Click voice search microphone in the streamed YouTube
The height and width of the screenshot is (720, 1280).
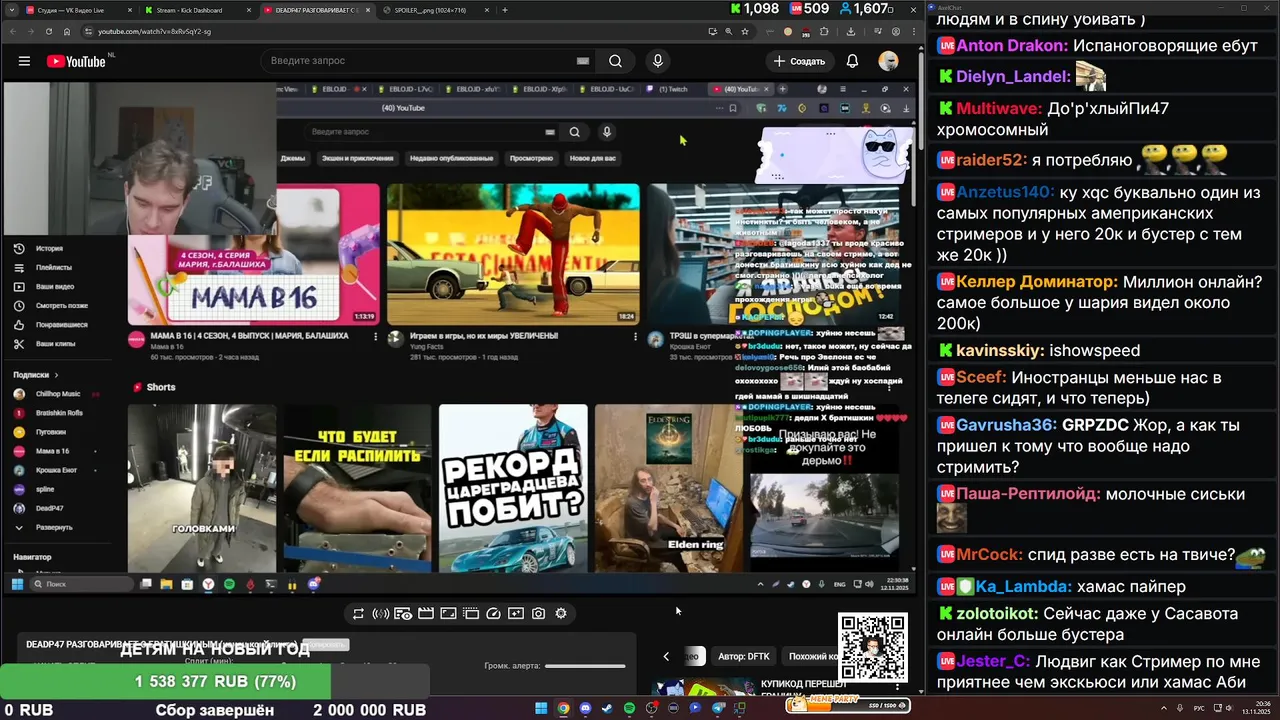[606, 132]
